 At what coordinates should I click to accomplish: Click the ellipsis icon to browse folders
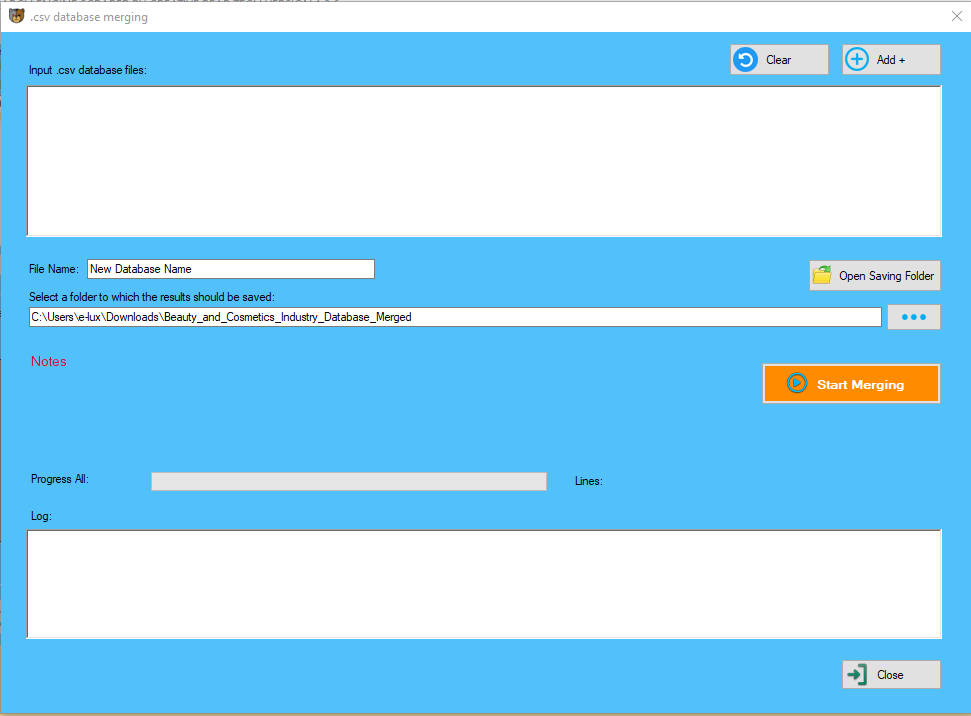tap(913, 316)
